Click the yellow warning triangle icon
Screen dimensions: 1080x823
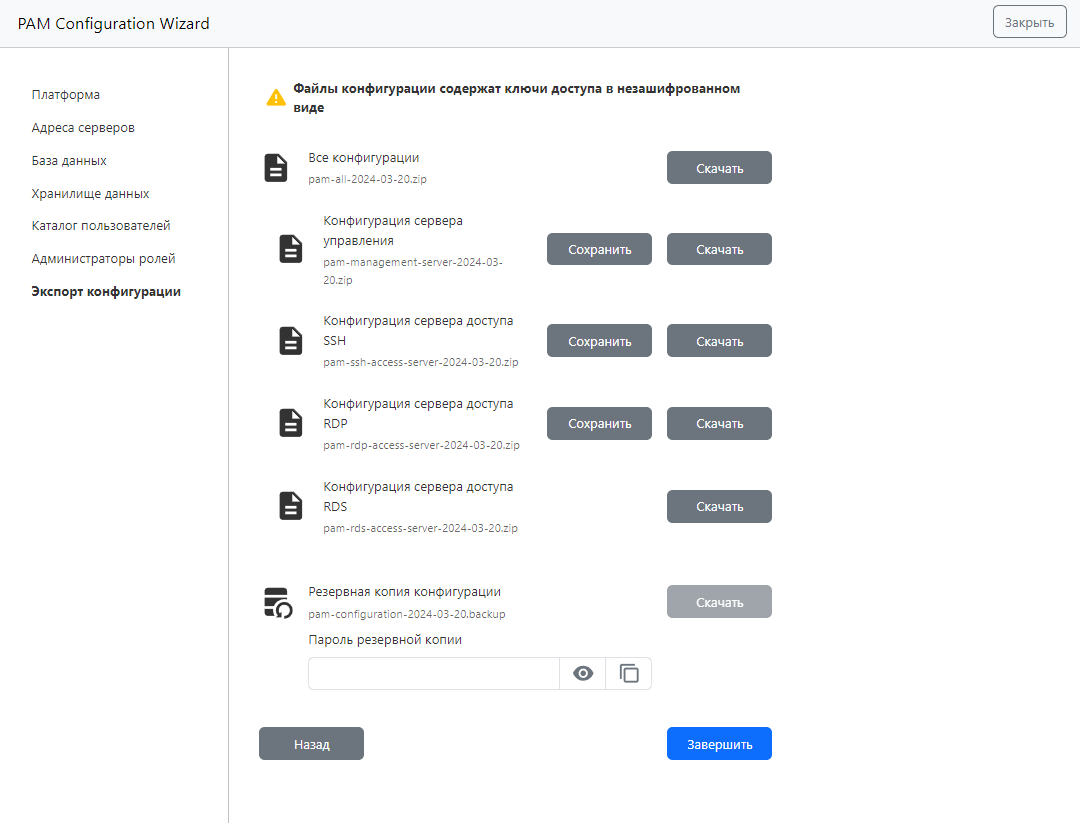[276, 98]
